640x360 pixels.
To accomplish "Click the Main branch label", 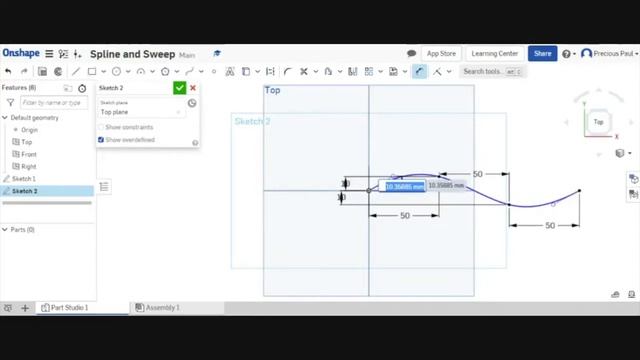I will [x=187, y=55].
